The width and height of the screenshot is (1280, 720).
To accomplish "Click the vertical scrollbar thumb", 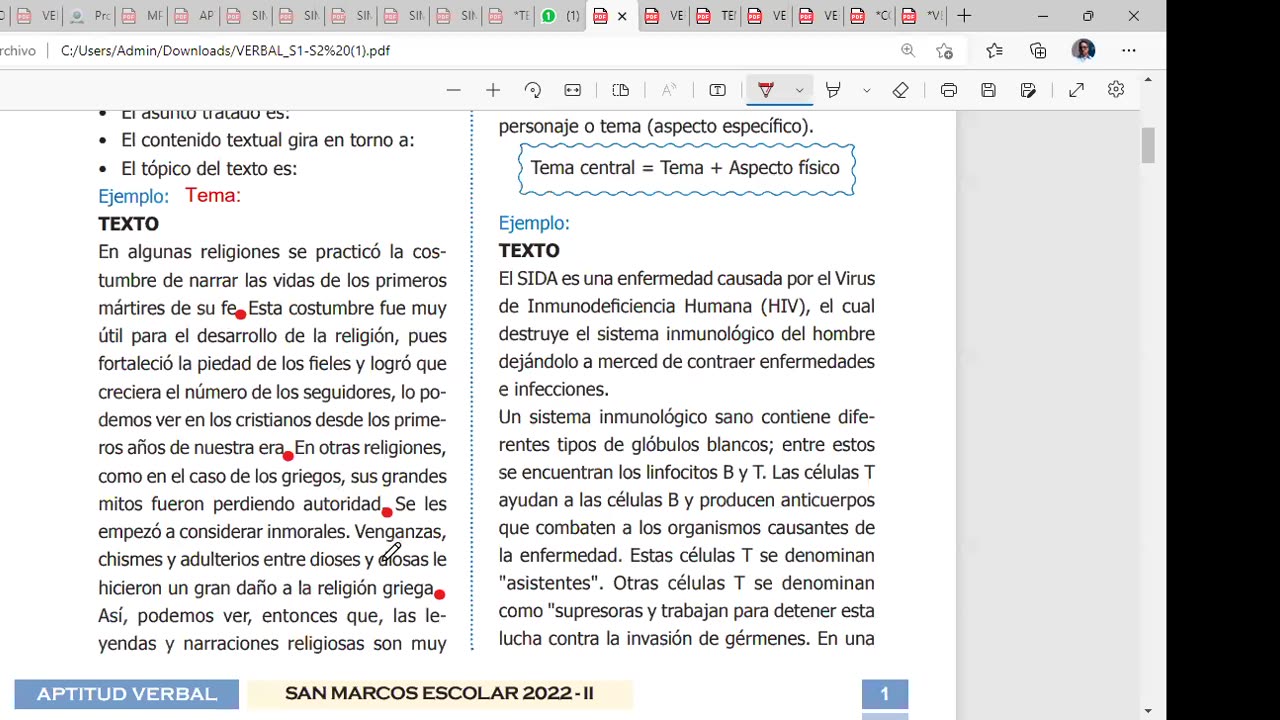I will pos(1148,146).
